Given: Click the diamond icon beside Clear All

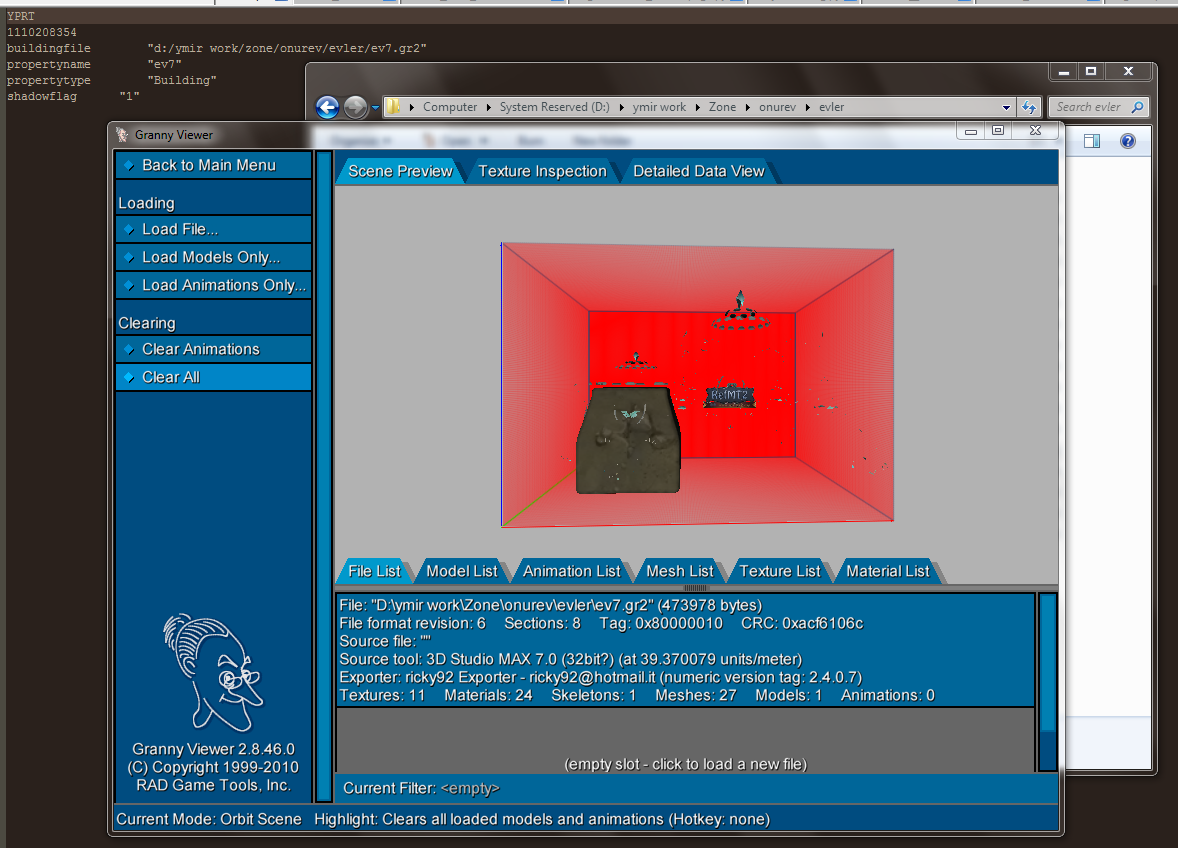Looking at the screenshot, I should (129, 377).
